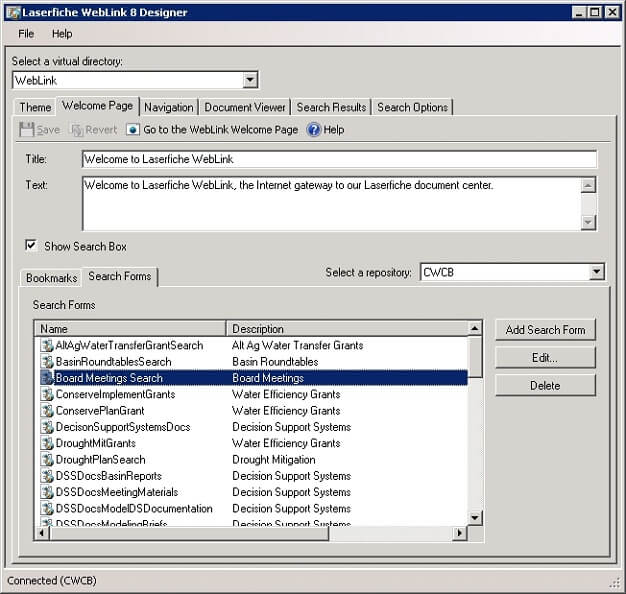The image size is (626, 594).
Task: Open the virtual directory dropdown
Action: coord(250,80)
